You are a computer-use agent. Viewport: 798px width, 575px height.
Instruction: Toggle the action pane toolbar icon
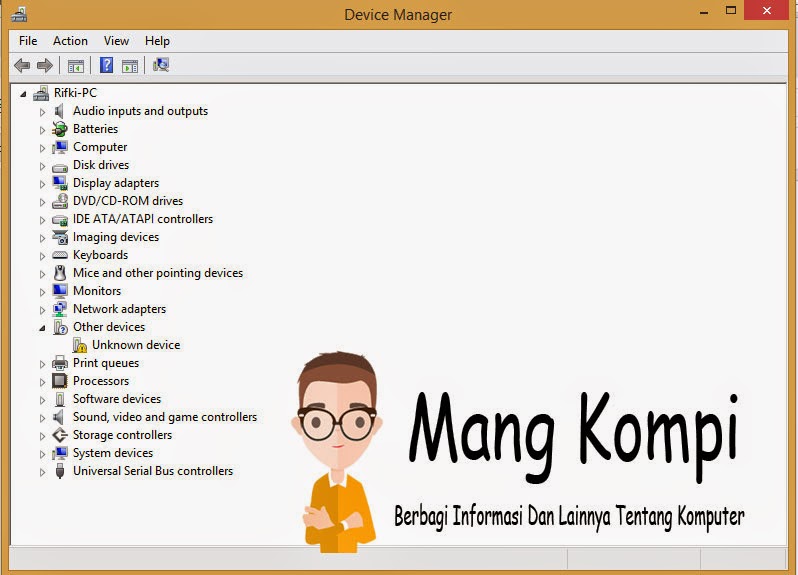point(130,66)
